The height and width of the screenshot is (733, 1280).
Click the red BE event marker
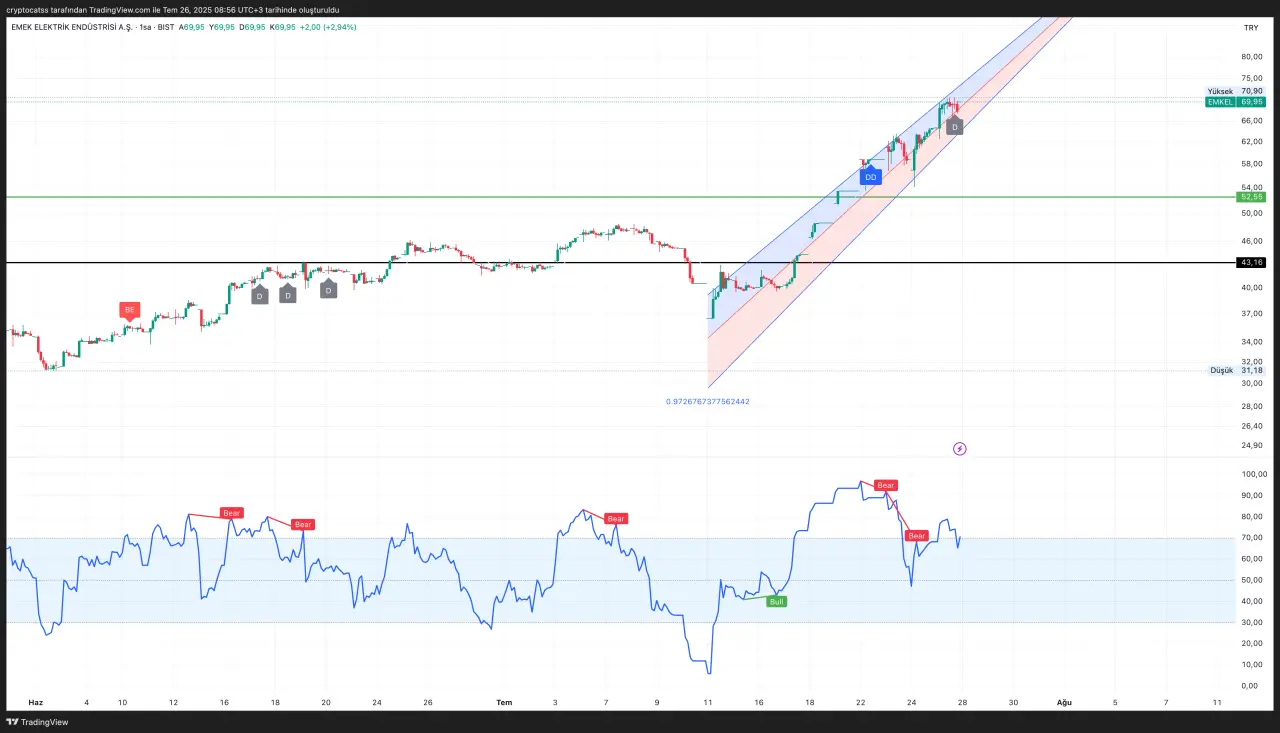(129, 310)
